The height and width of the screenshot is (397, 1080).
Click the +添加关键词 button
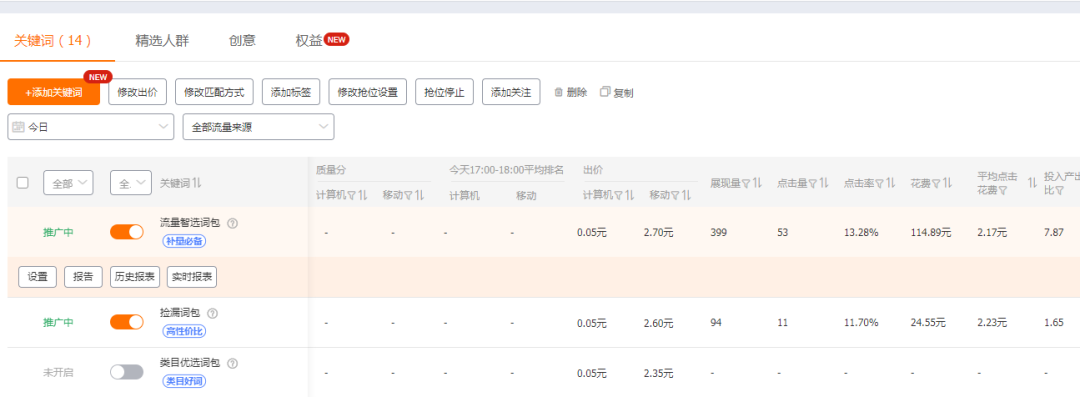click(x=54, y=92)
